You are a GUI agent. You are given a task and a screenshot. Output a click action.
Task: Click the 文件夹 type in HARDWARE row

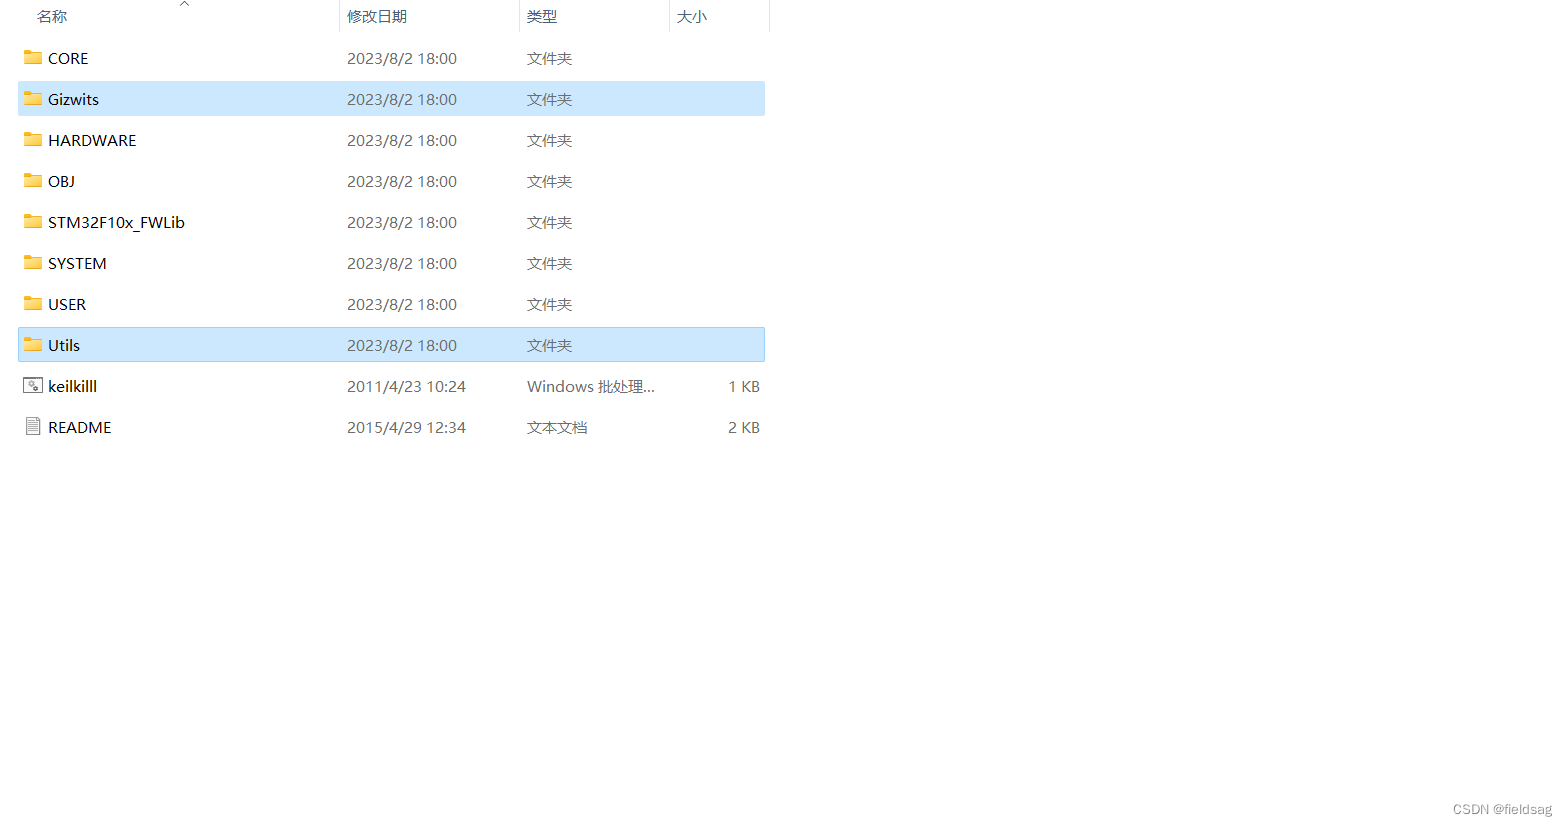tap(549, 140)
